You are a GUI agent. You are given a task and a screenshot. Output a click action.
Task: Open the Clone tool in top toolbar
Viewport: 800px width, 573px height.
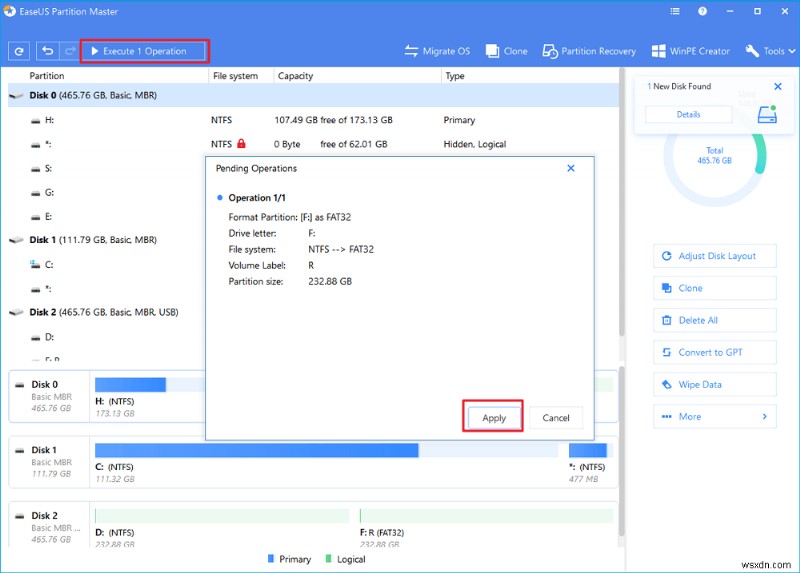(507, 51)
